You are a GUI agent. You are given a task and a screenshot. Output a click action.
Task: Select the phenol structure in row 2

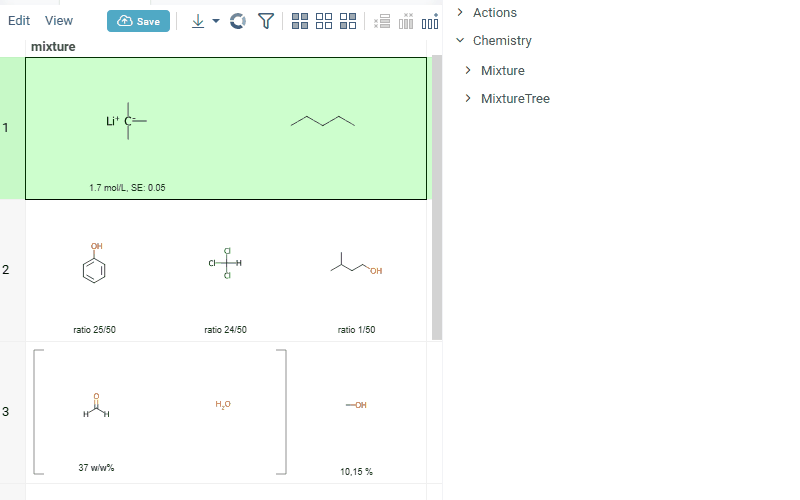click(95, 265)
